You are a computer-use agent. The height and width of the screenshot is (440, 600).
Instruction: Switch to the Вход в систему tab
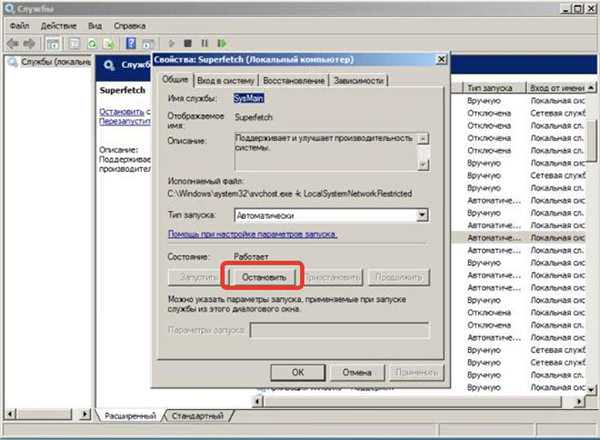click(x=226, y=81)
